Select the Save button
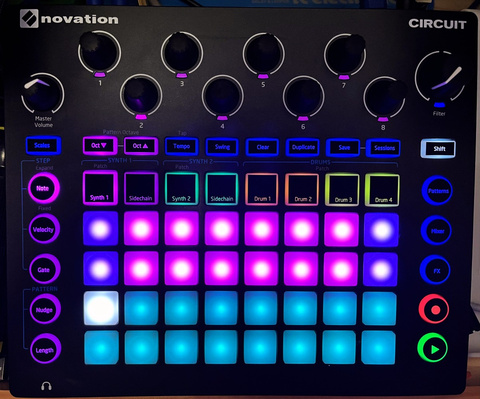The image size is (480, 399). [343, 147]
